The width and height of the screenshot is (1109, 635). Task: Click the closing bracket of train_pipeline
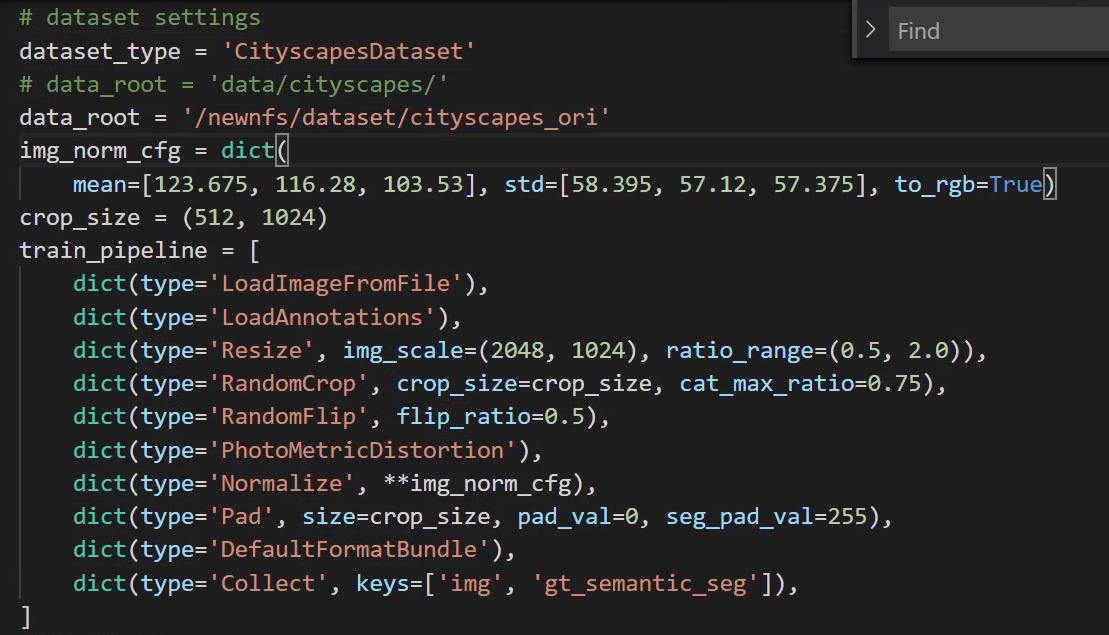[x=26, y=617]
